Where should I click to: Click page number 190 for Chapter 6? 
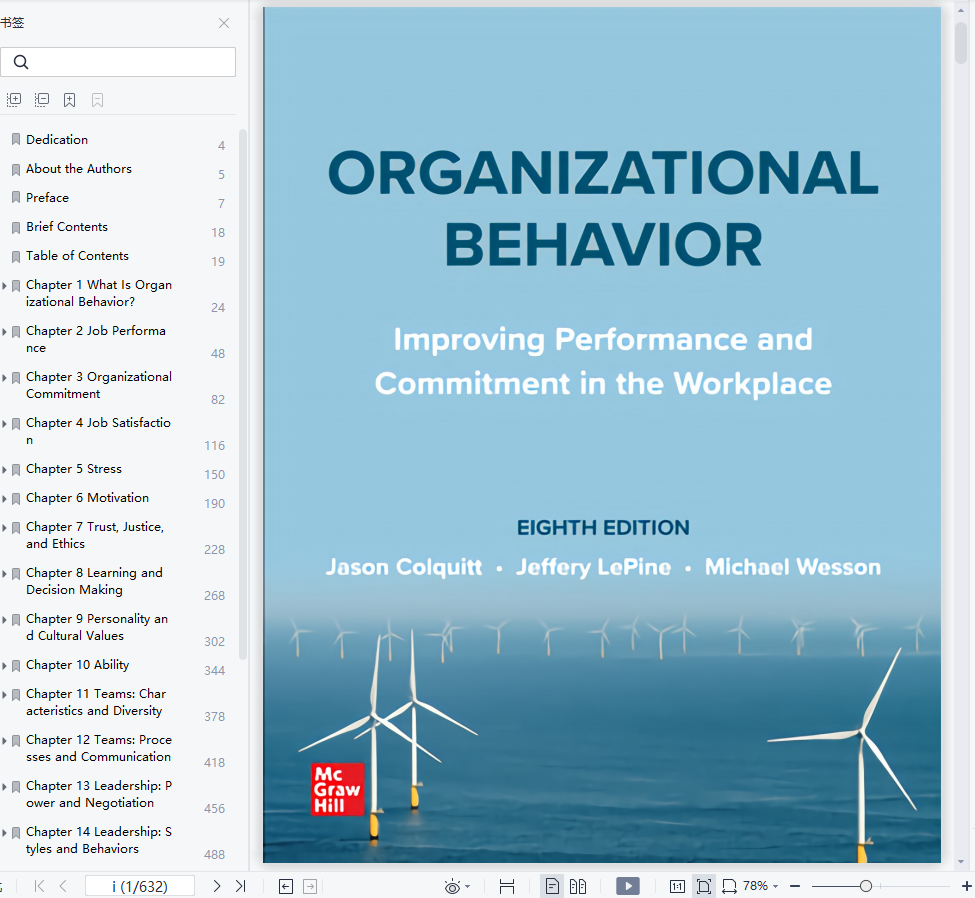[x=215, y=504]
